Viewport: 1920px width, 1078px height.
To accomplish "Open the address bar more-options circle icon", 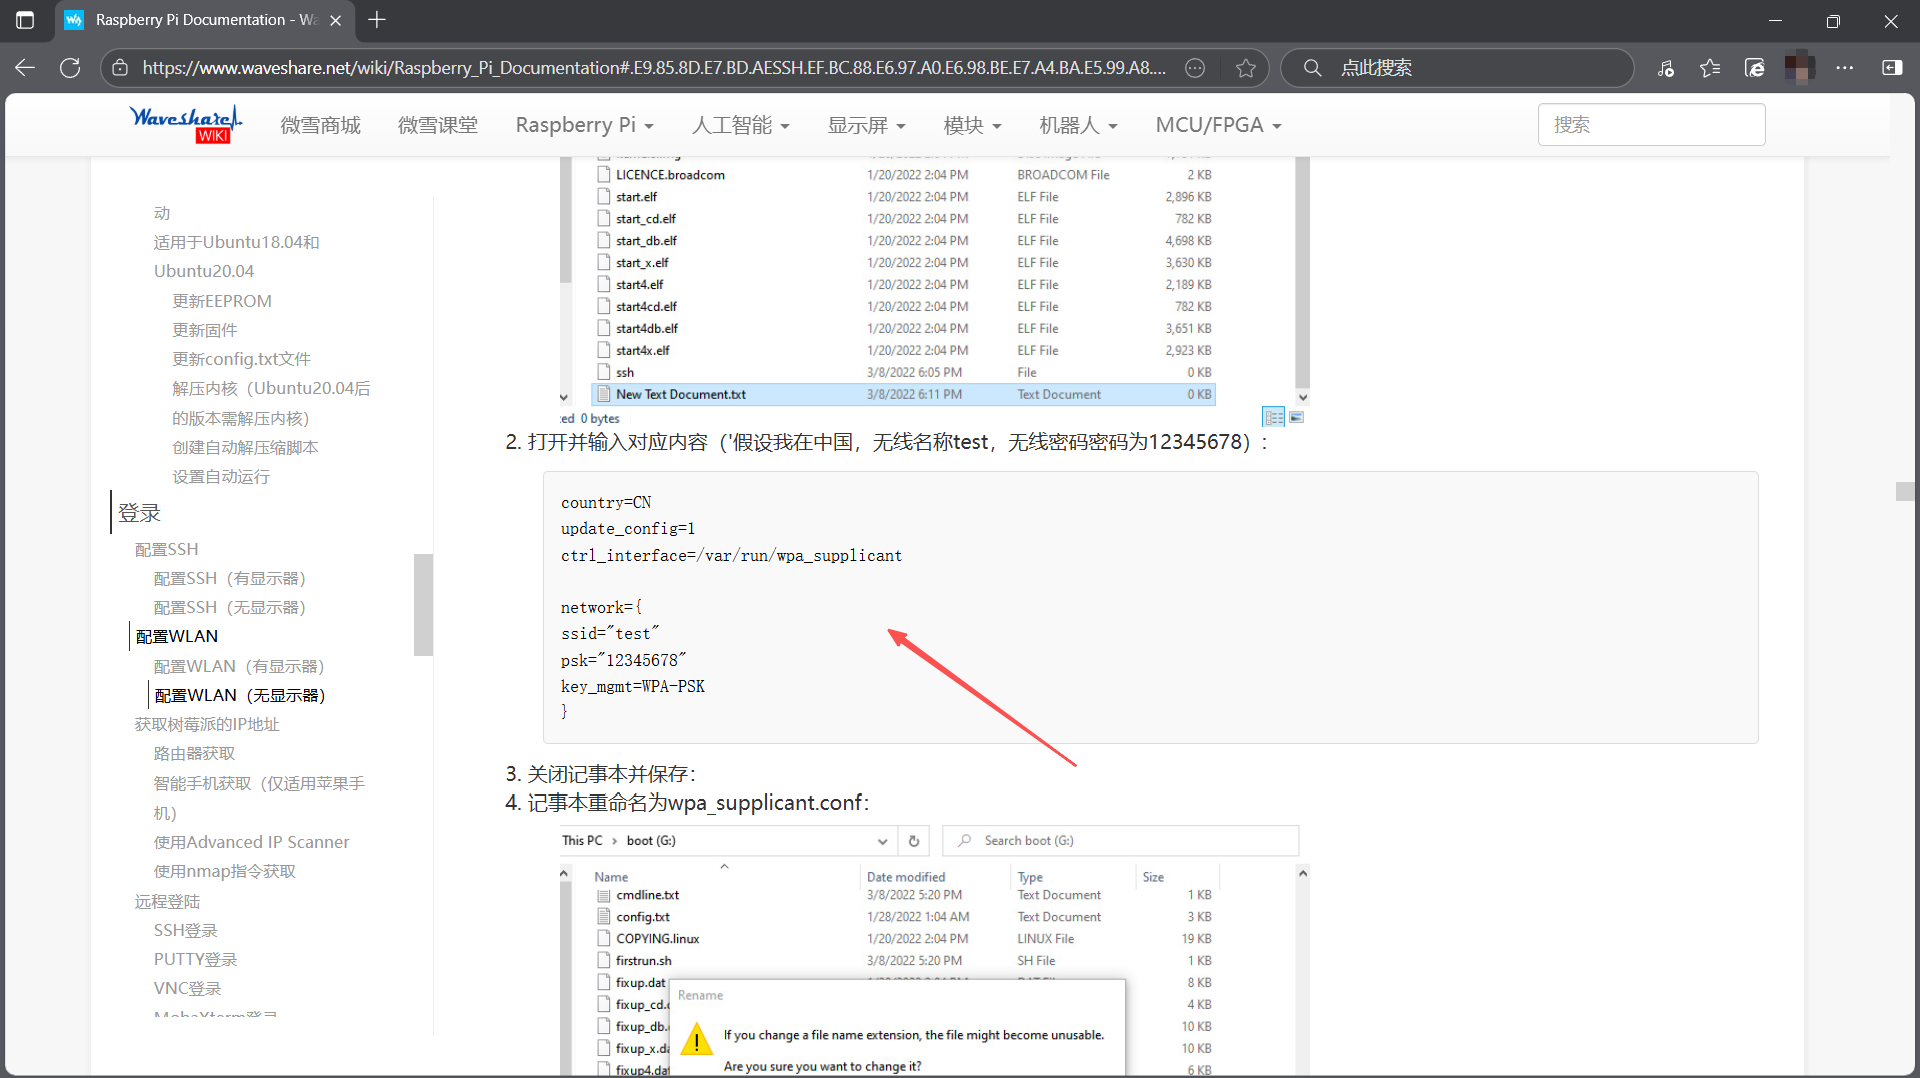I will pyautogui.click(x=1195, y=68).
